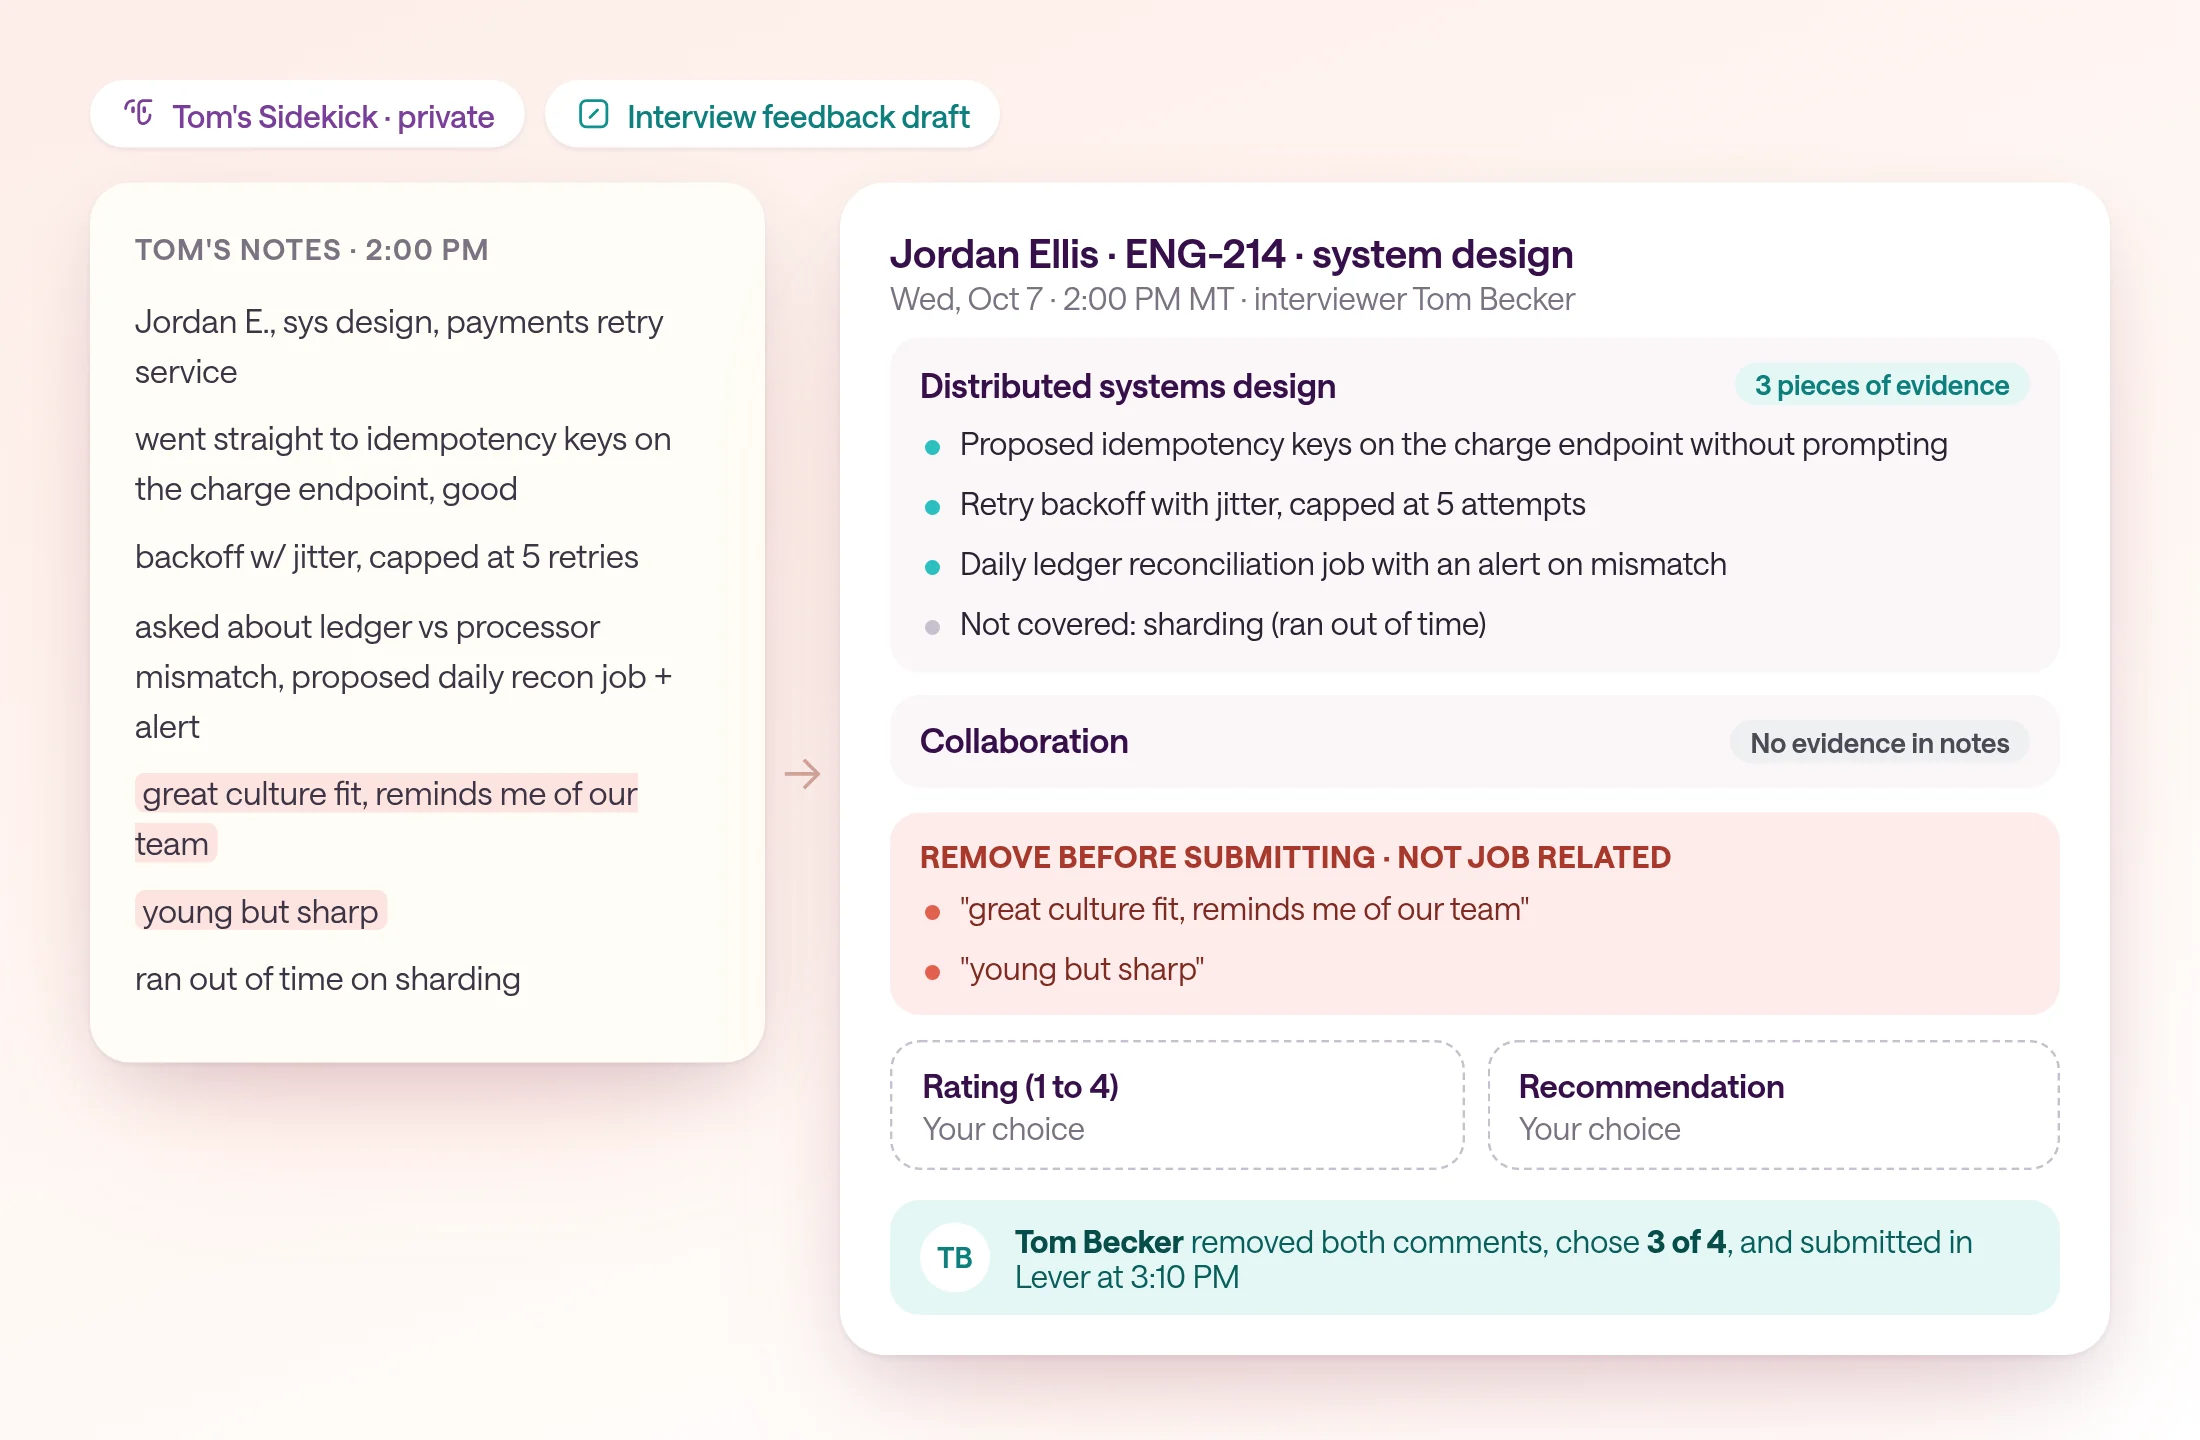This screenshot has width=2200, height=1440.
Task: Click the Interview feedback draft pencil icon
Action: point(594,114)
